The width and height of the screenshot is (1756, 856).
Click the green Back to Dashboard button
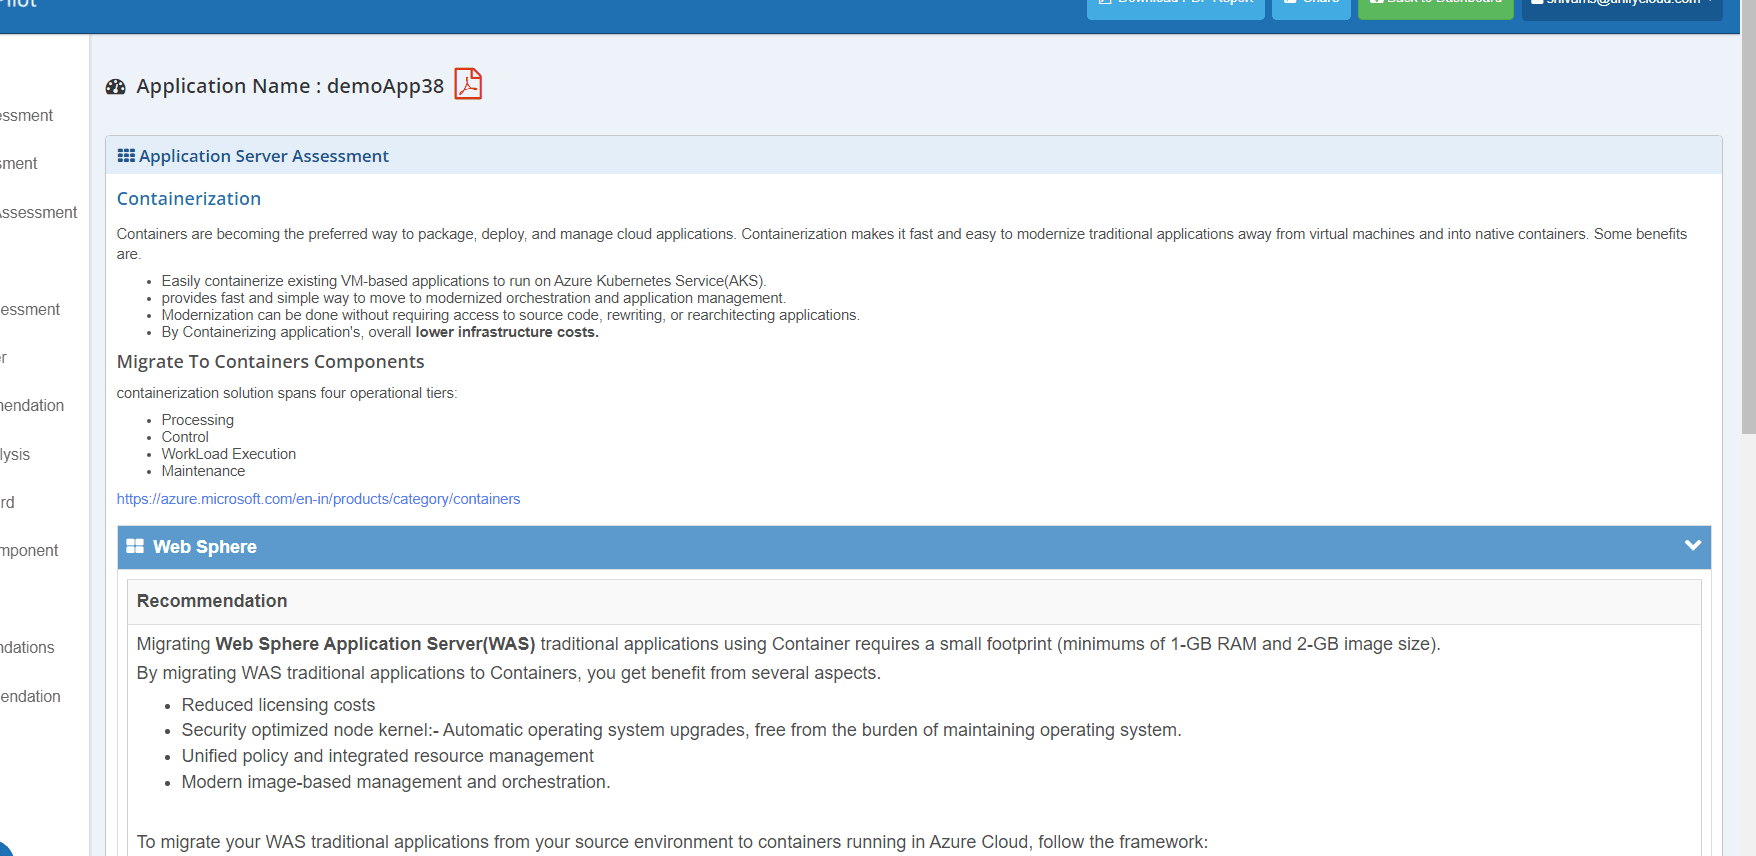click(1435, 8)
